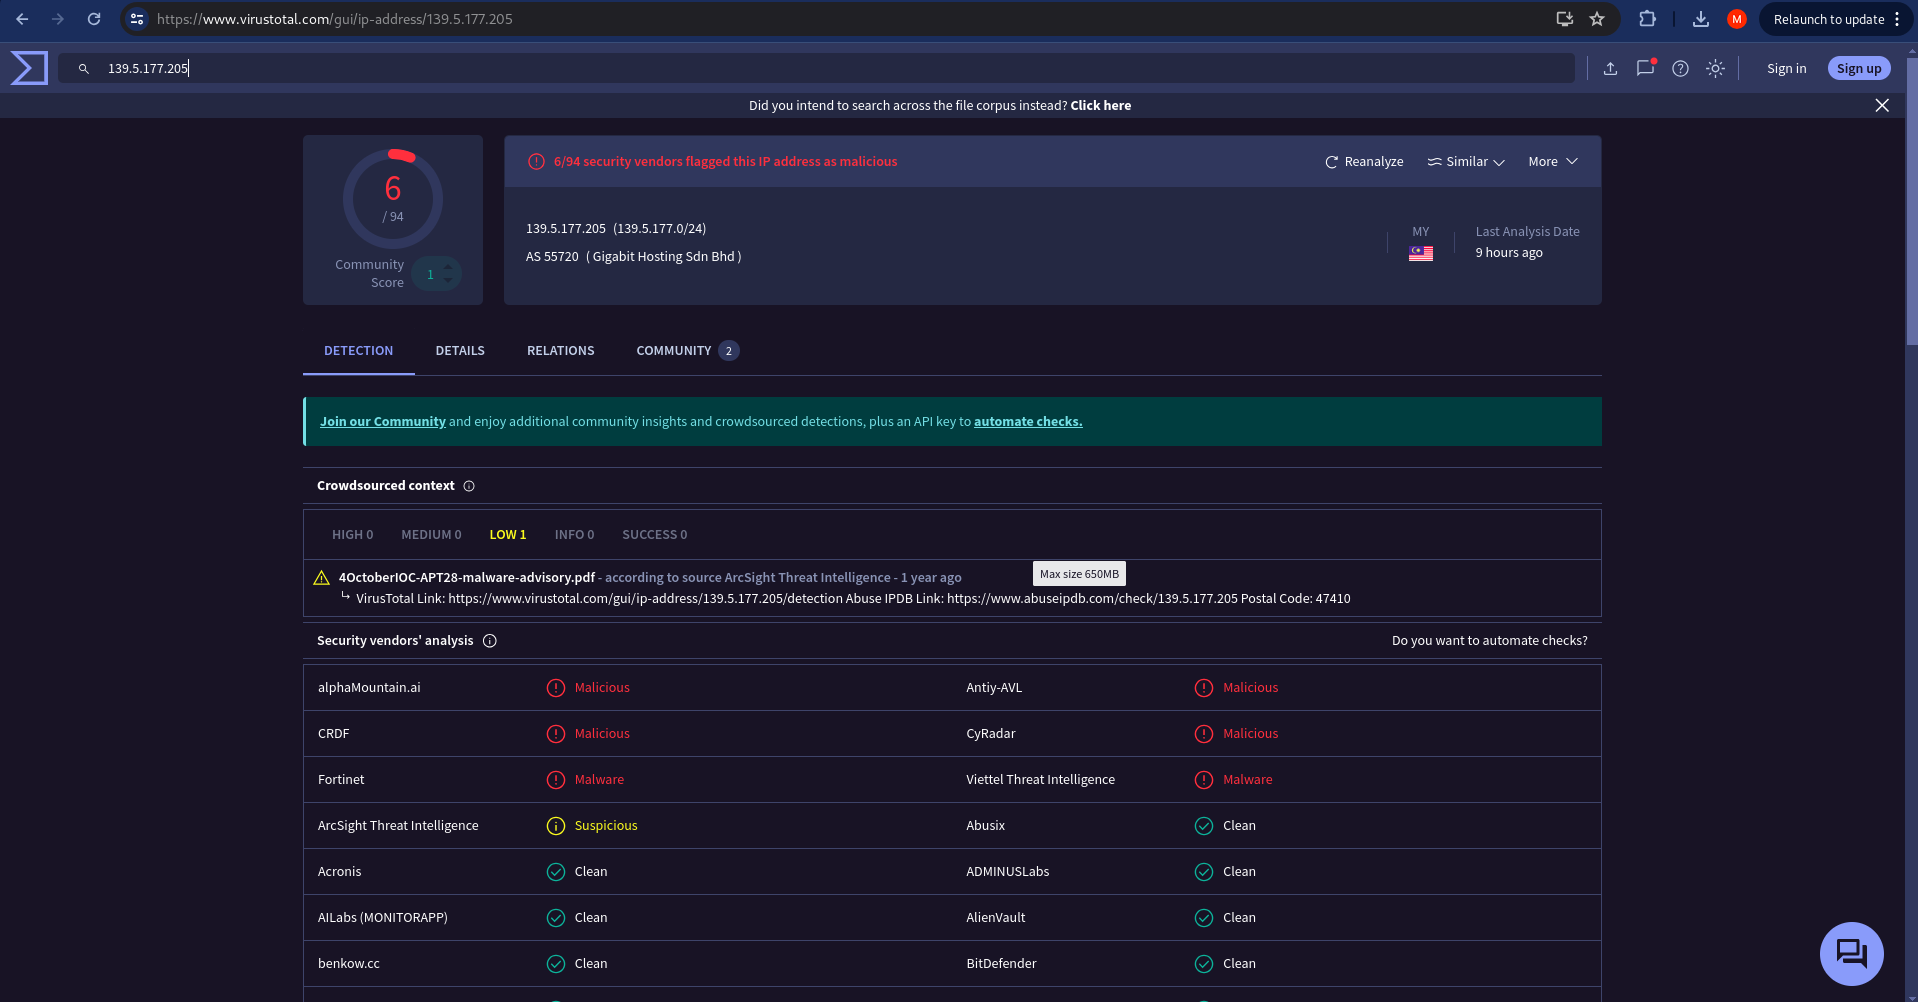Viewport: 1918px width, 1002px height.
Task: Click the VirusTotal logo icon
Action: (x=29, y=68)
